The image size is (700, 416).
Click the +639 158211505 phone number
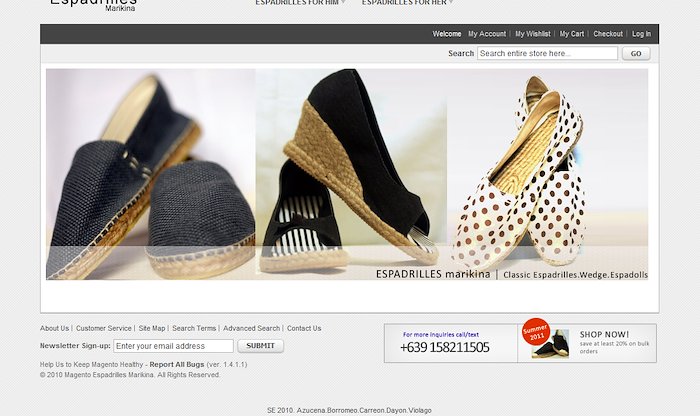click(x=445, y=347)
